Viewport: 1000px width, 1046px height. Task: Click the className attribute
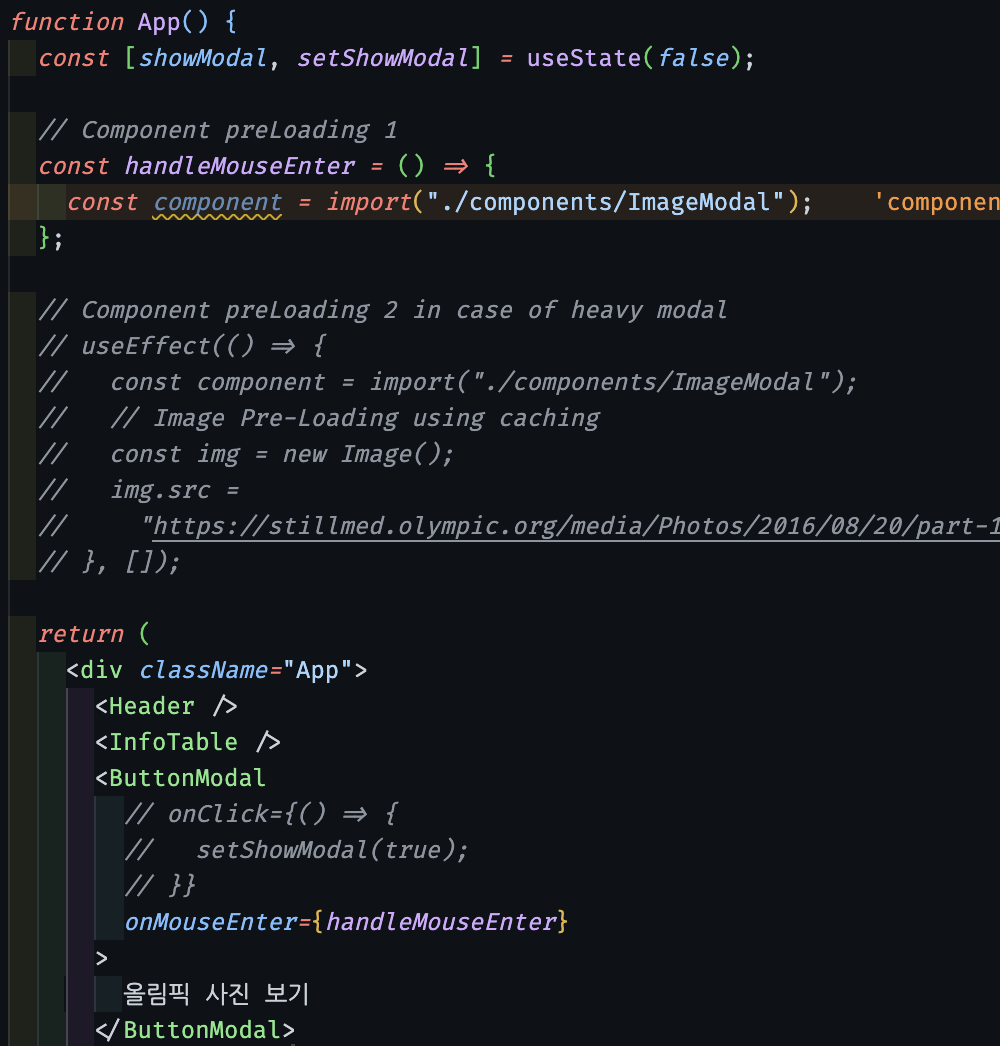click(203, 670)
